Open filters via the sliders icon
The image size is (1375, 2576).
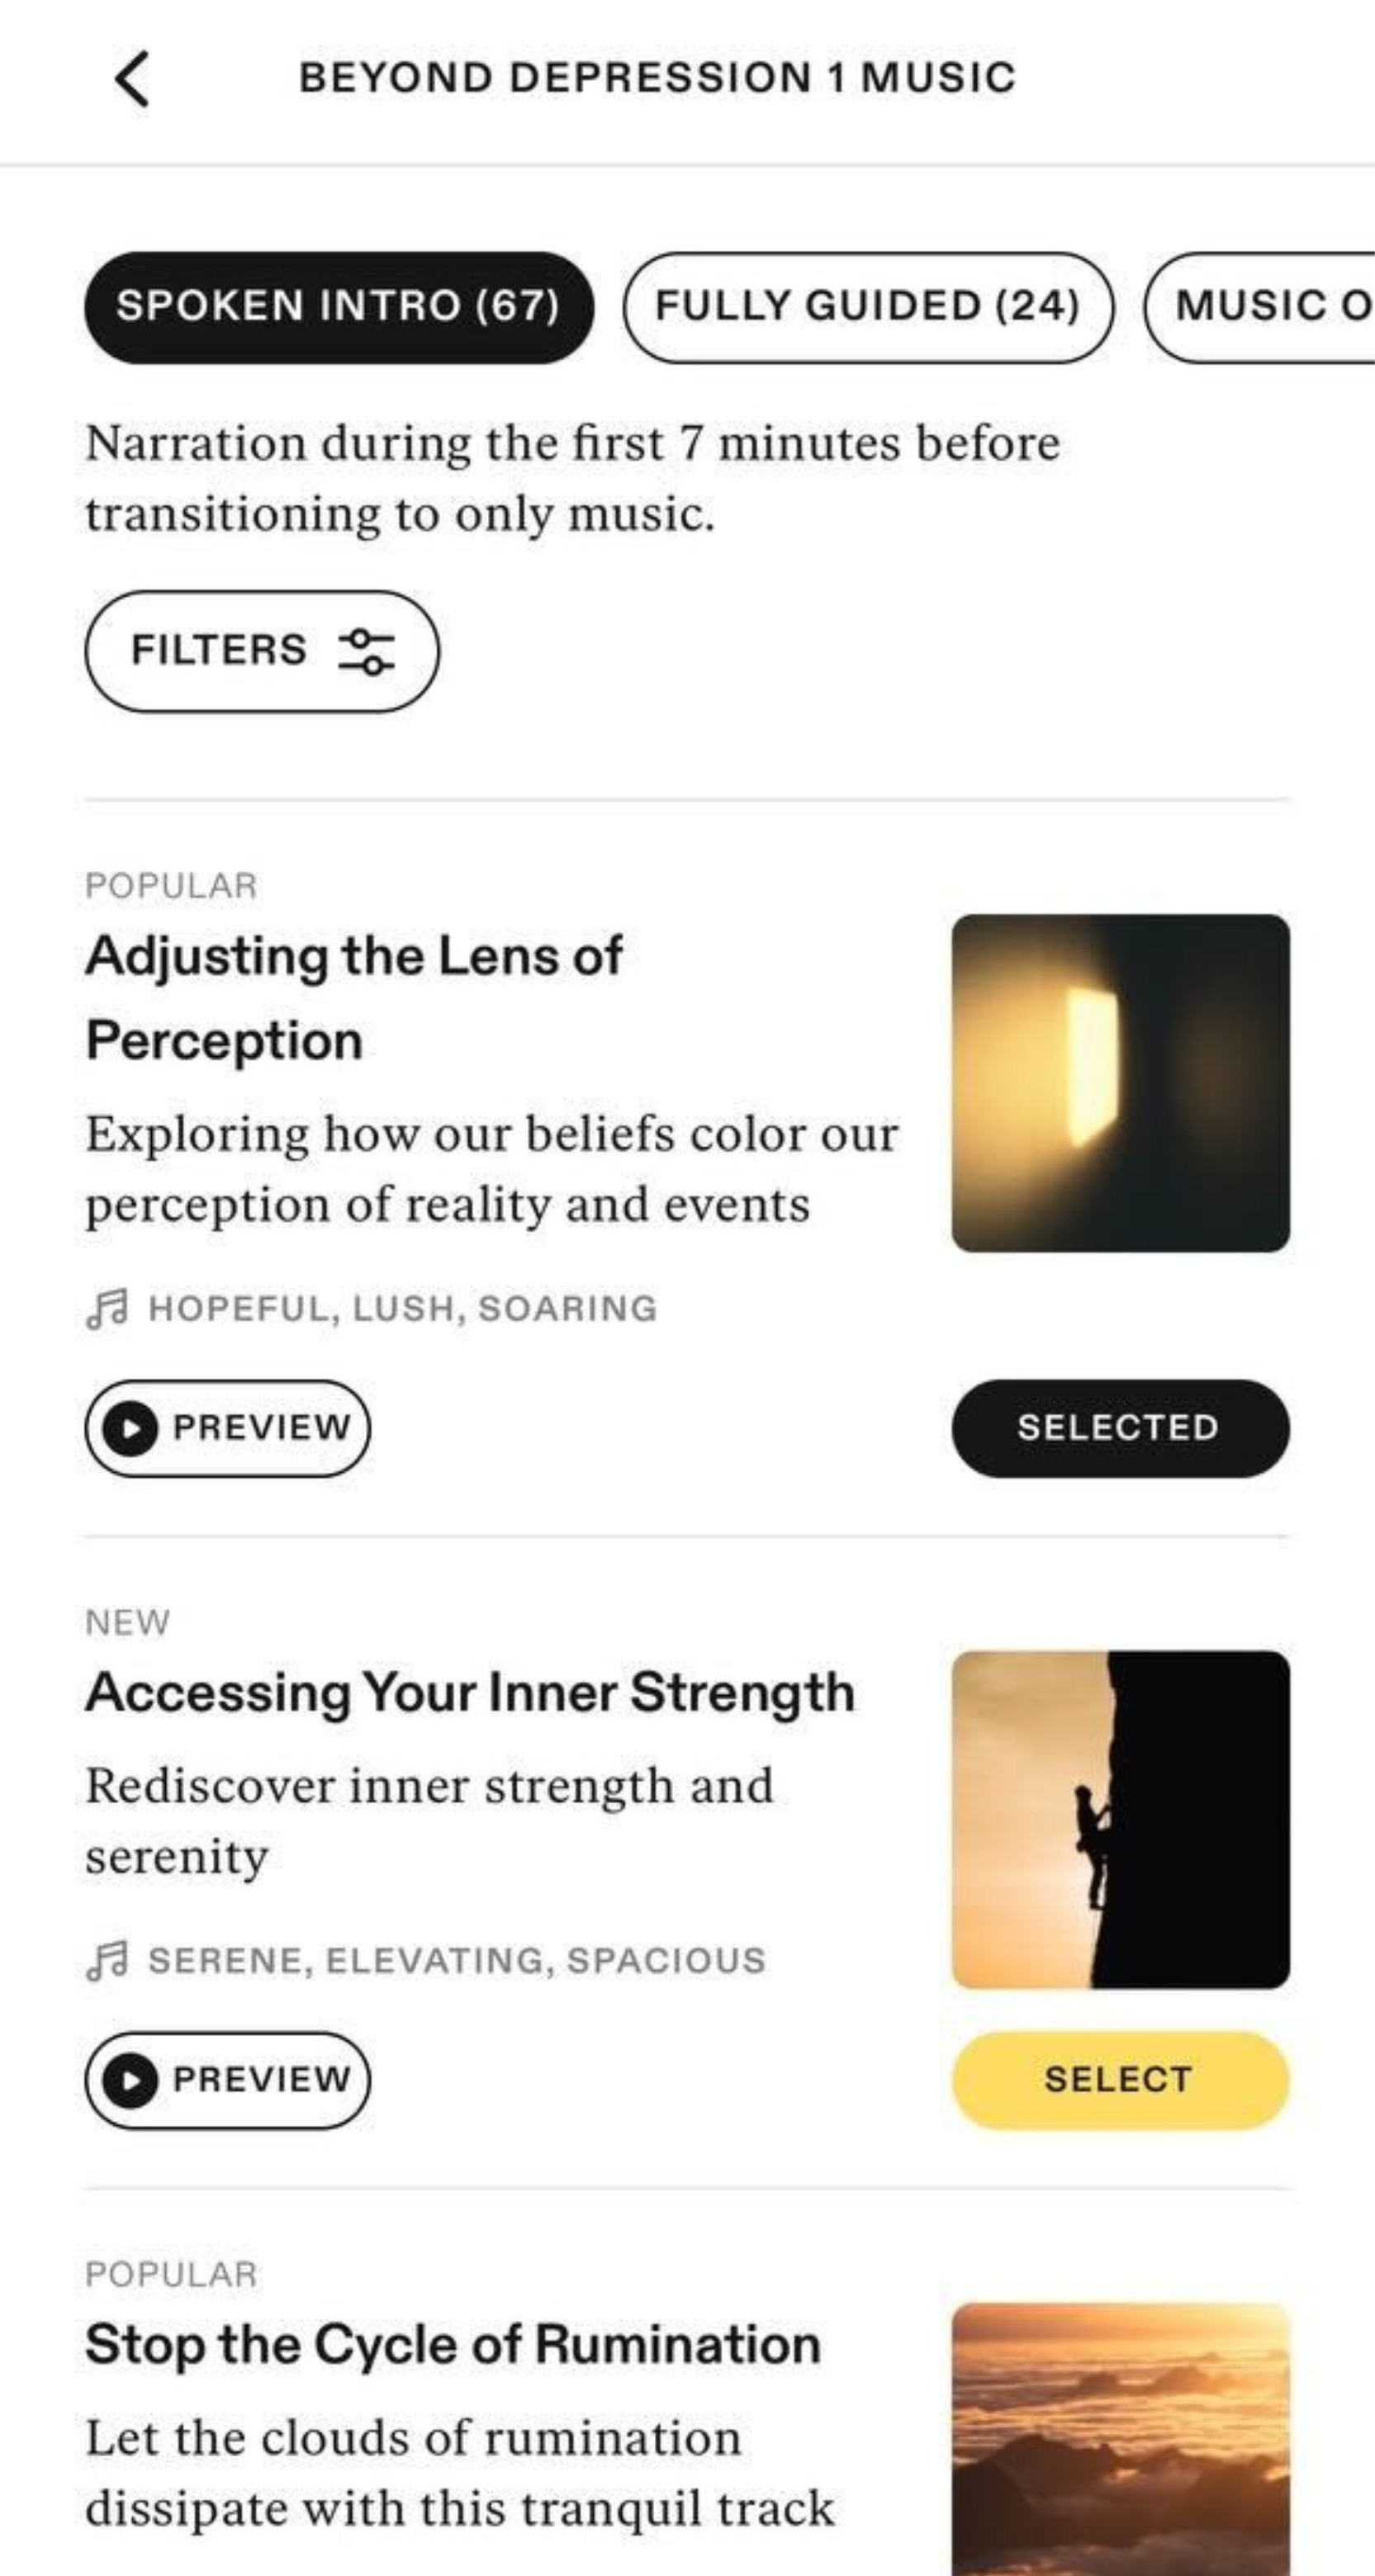[366, 652]
